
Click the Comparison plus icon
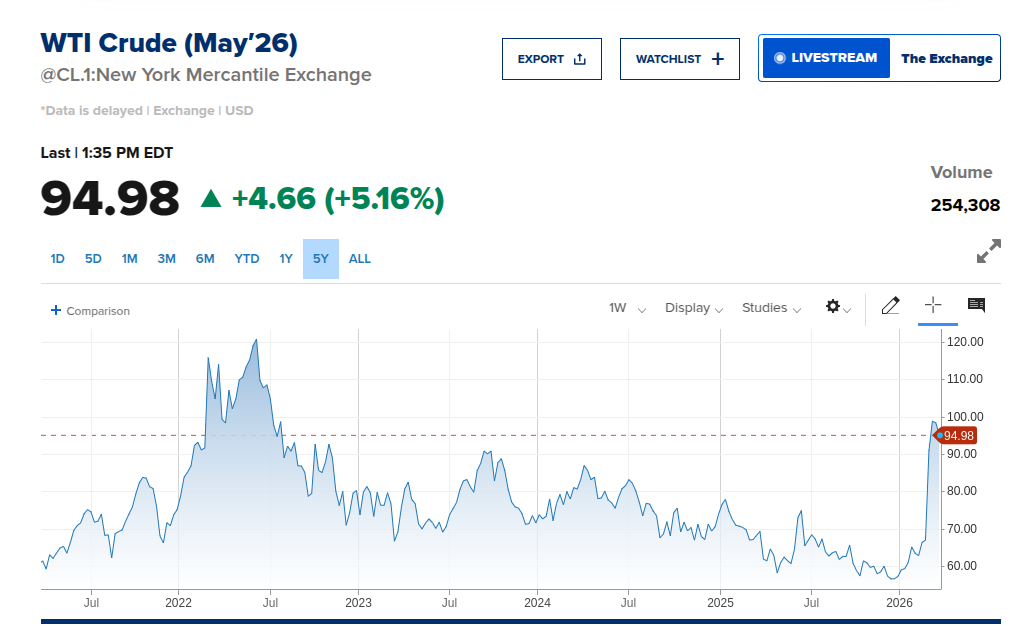(56, 310)
